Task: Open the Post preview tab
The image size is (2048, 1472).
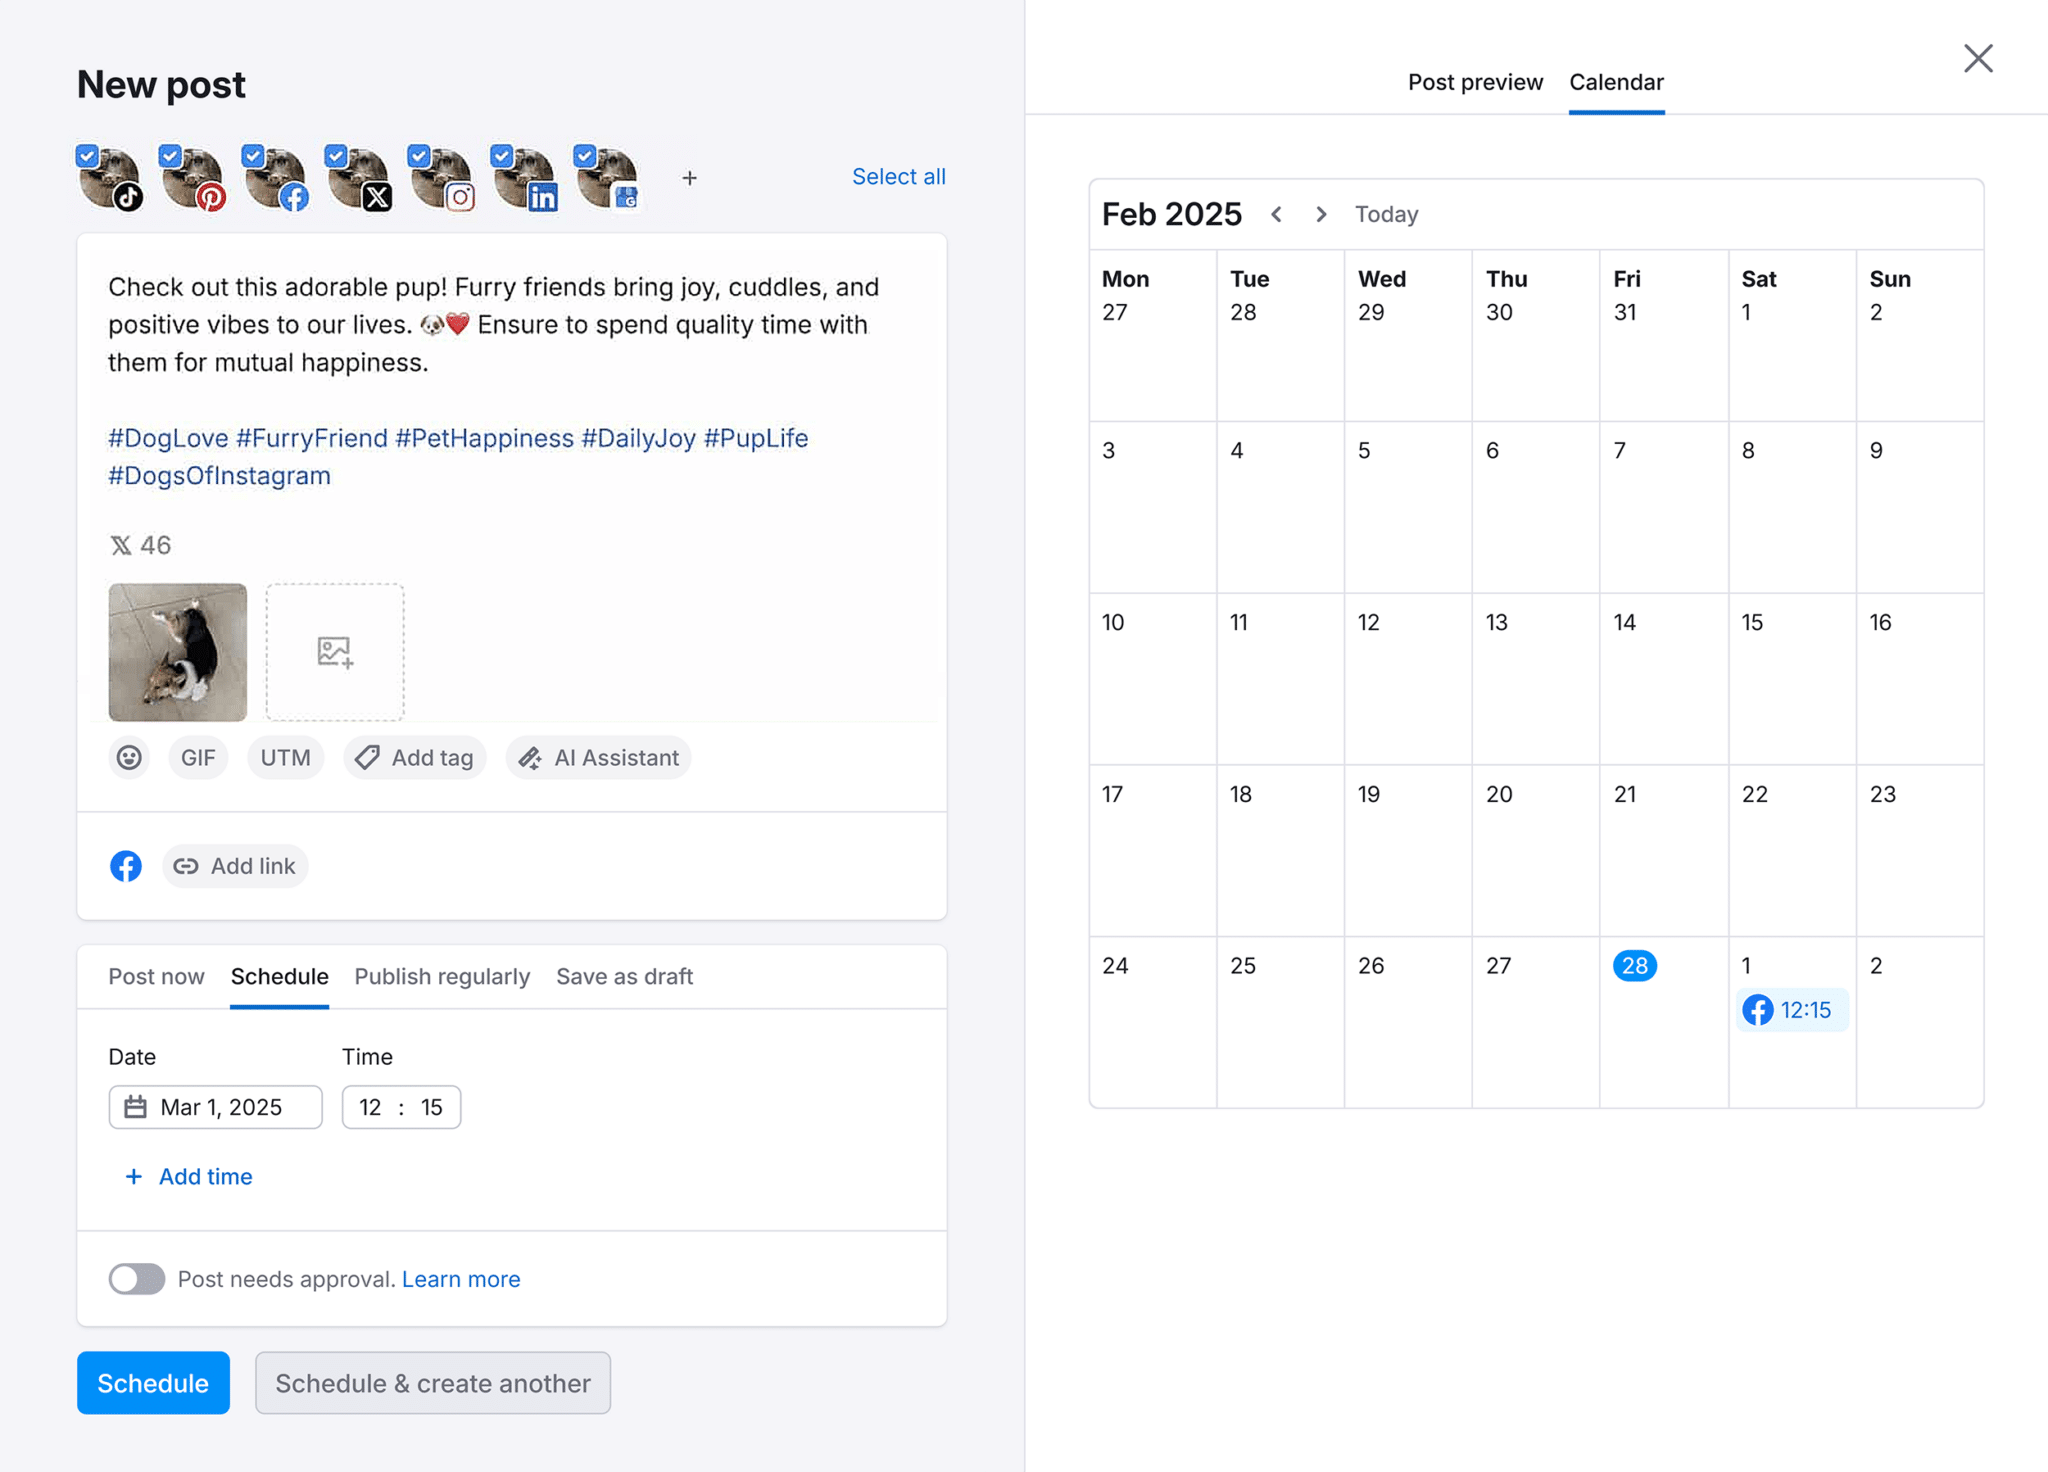Action: pos(1475,82)
